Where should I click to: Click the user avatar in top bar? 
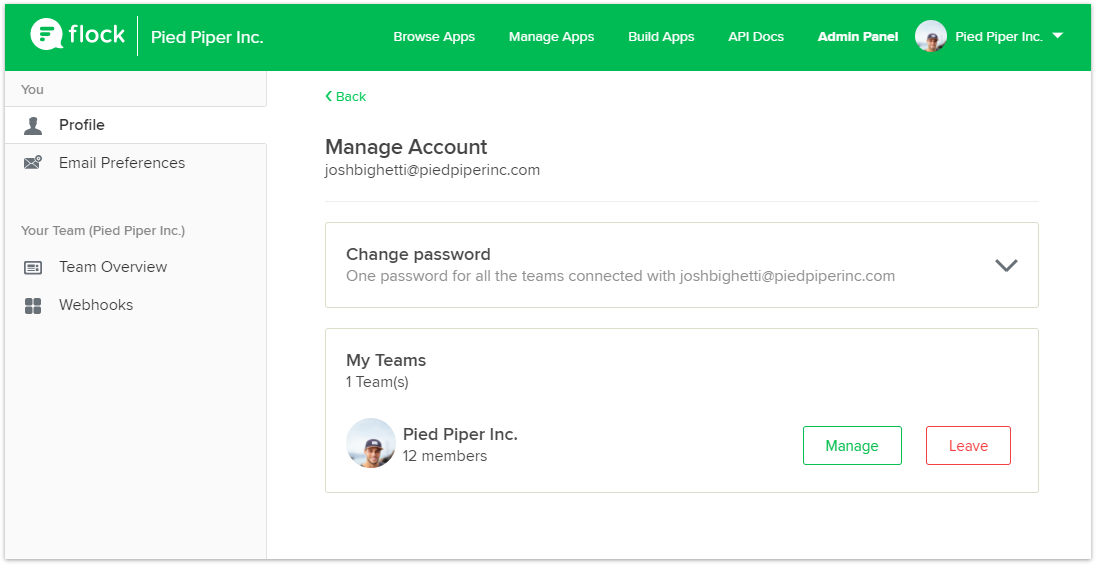[x=931, y=36]
